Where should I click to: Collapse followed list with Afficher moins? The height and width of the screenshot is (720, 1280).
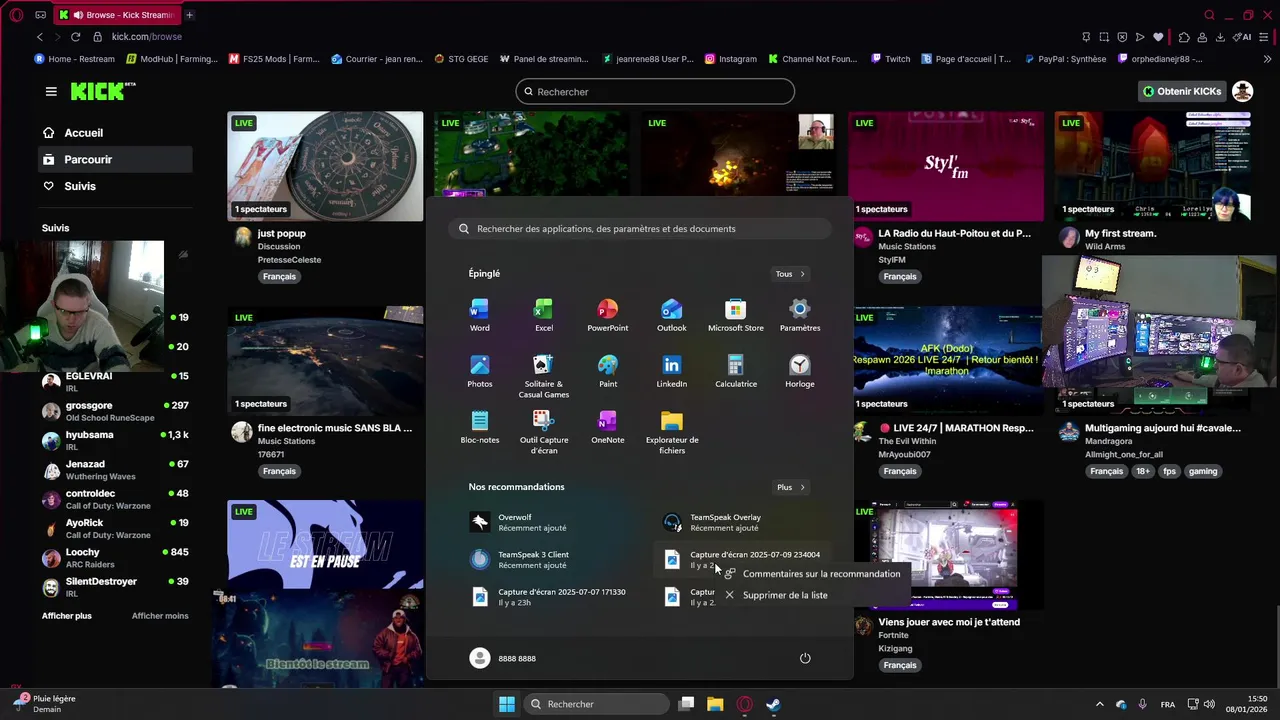click(160, 616)
